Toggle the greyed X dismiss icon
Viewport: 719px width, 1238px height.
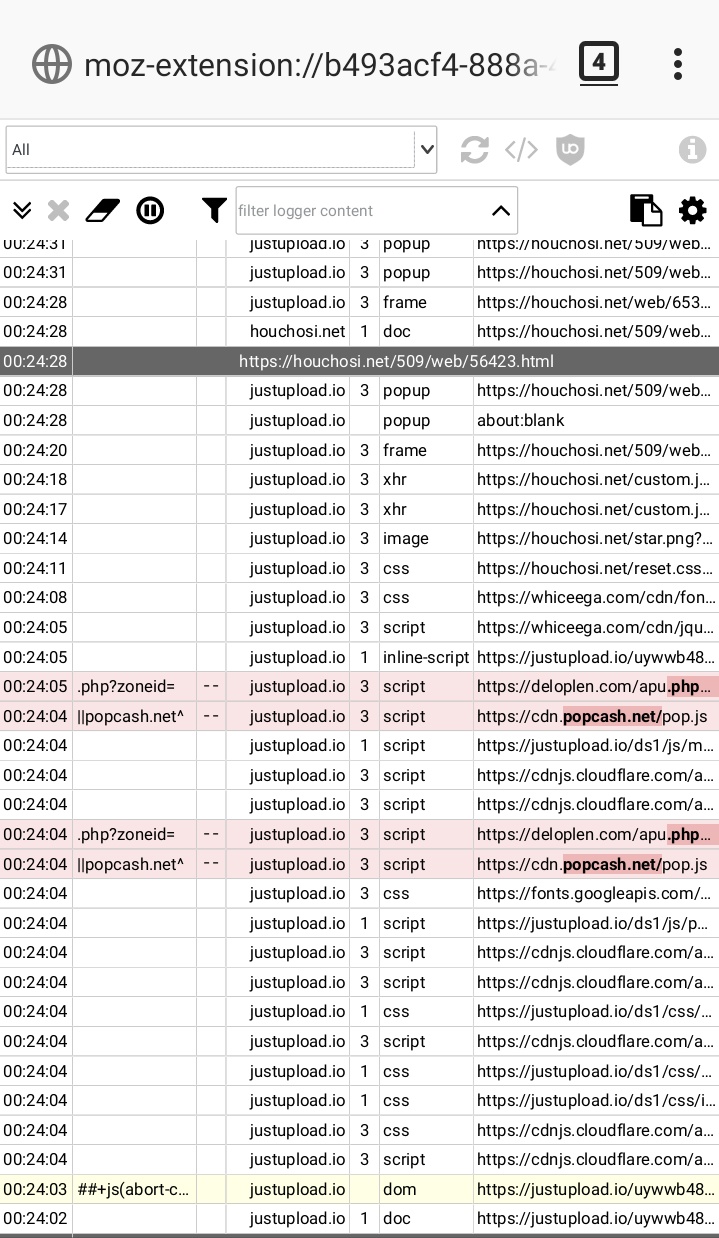[58, 210]
